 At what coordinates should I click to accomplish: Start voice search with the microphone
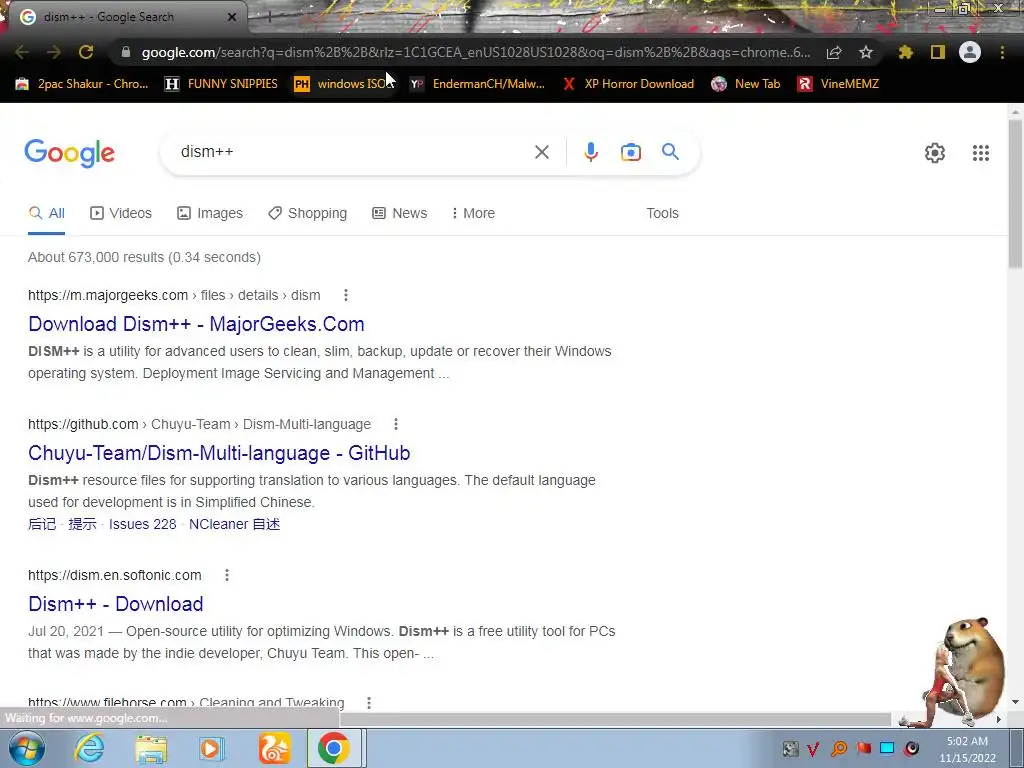[591, 152]
